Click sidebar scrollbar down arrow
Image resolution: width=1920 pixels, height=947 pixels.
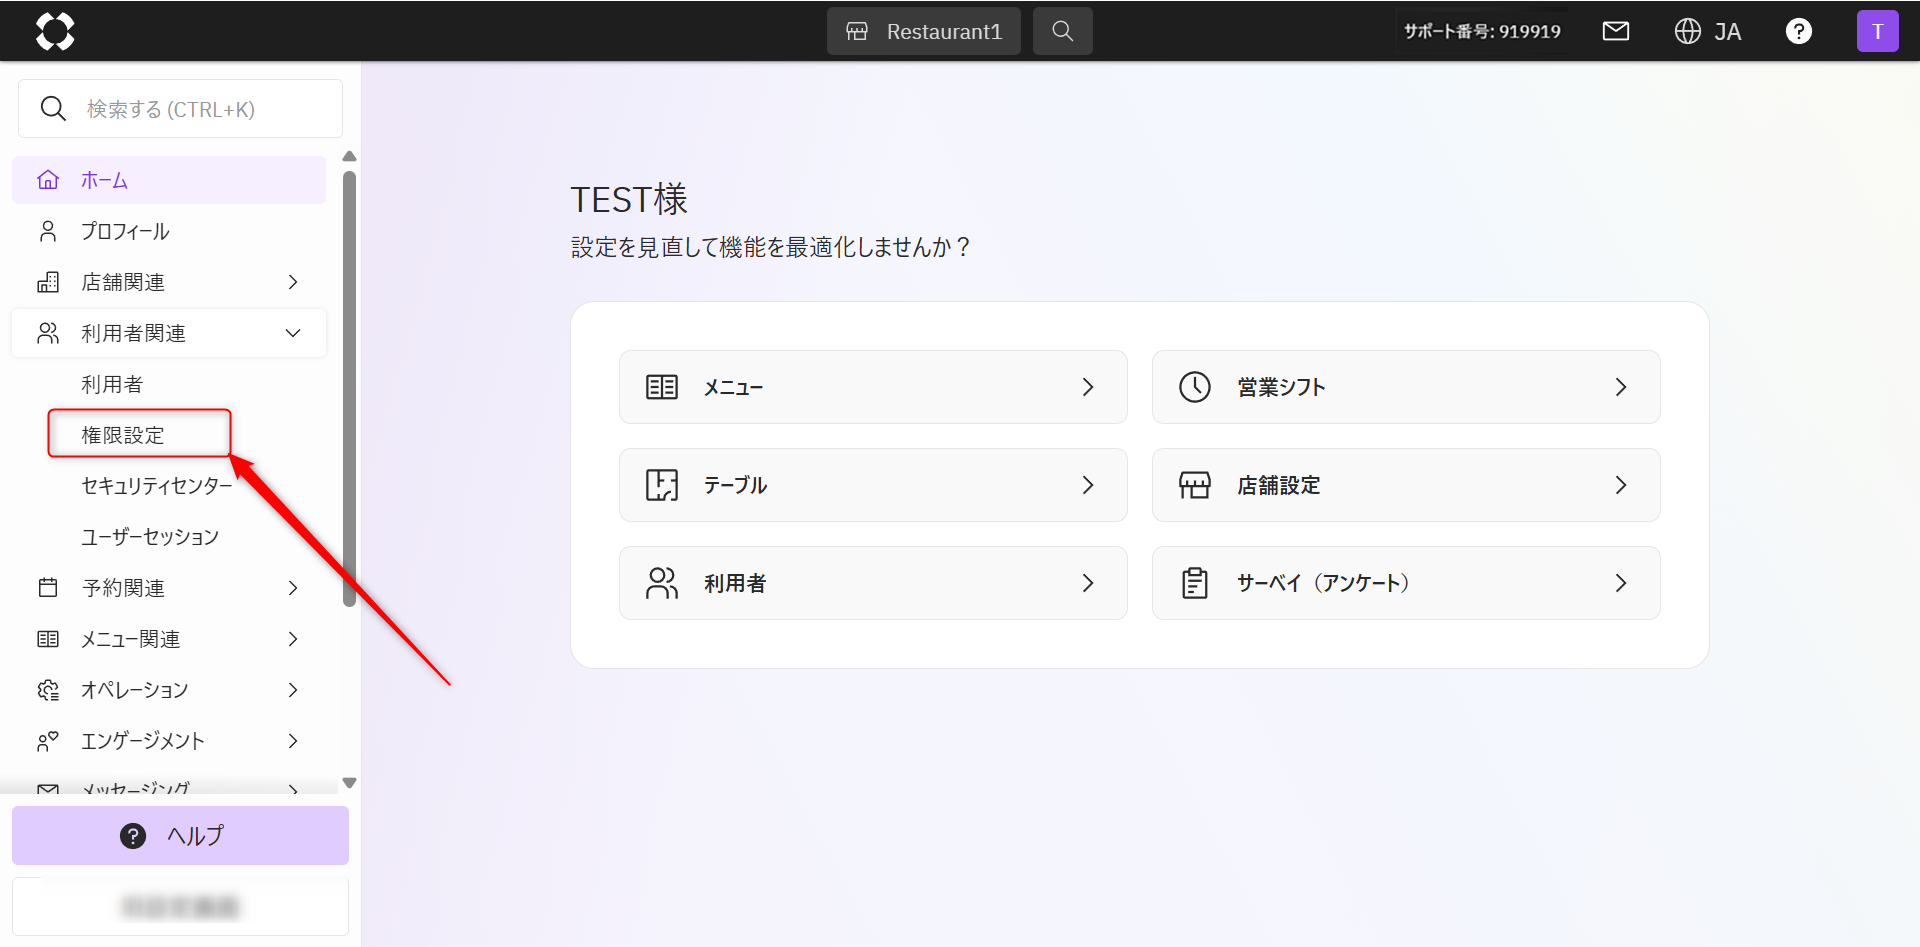(349, 783)
